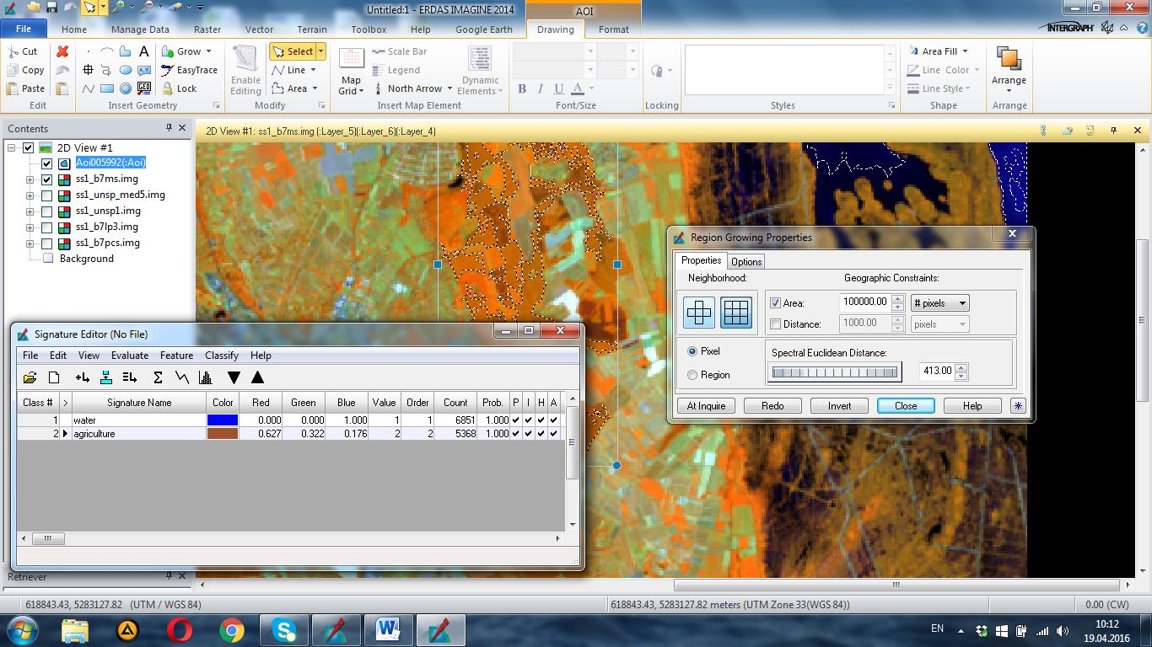Open Evaluate menu in Signature Editor
The height and width of the screenshot is (647, 1152).
point(129,355)
